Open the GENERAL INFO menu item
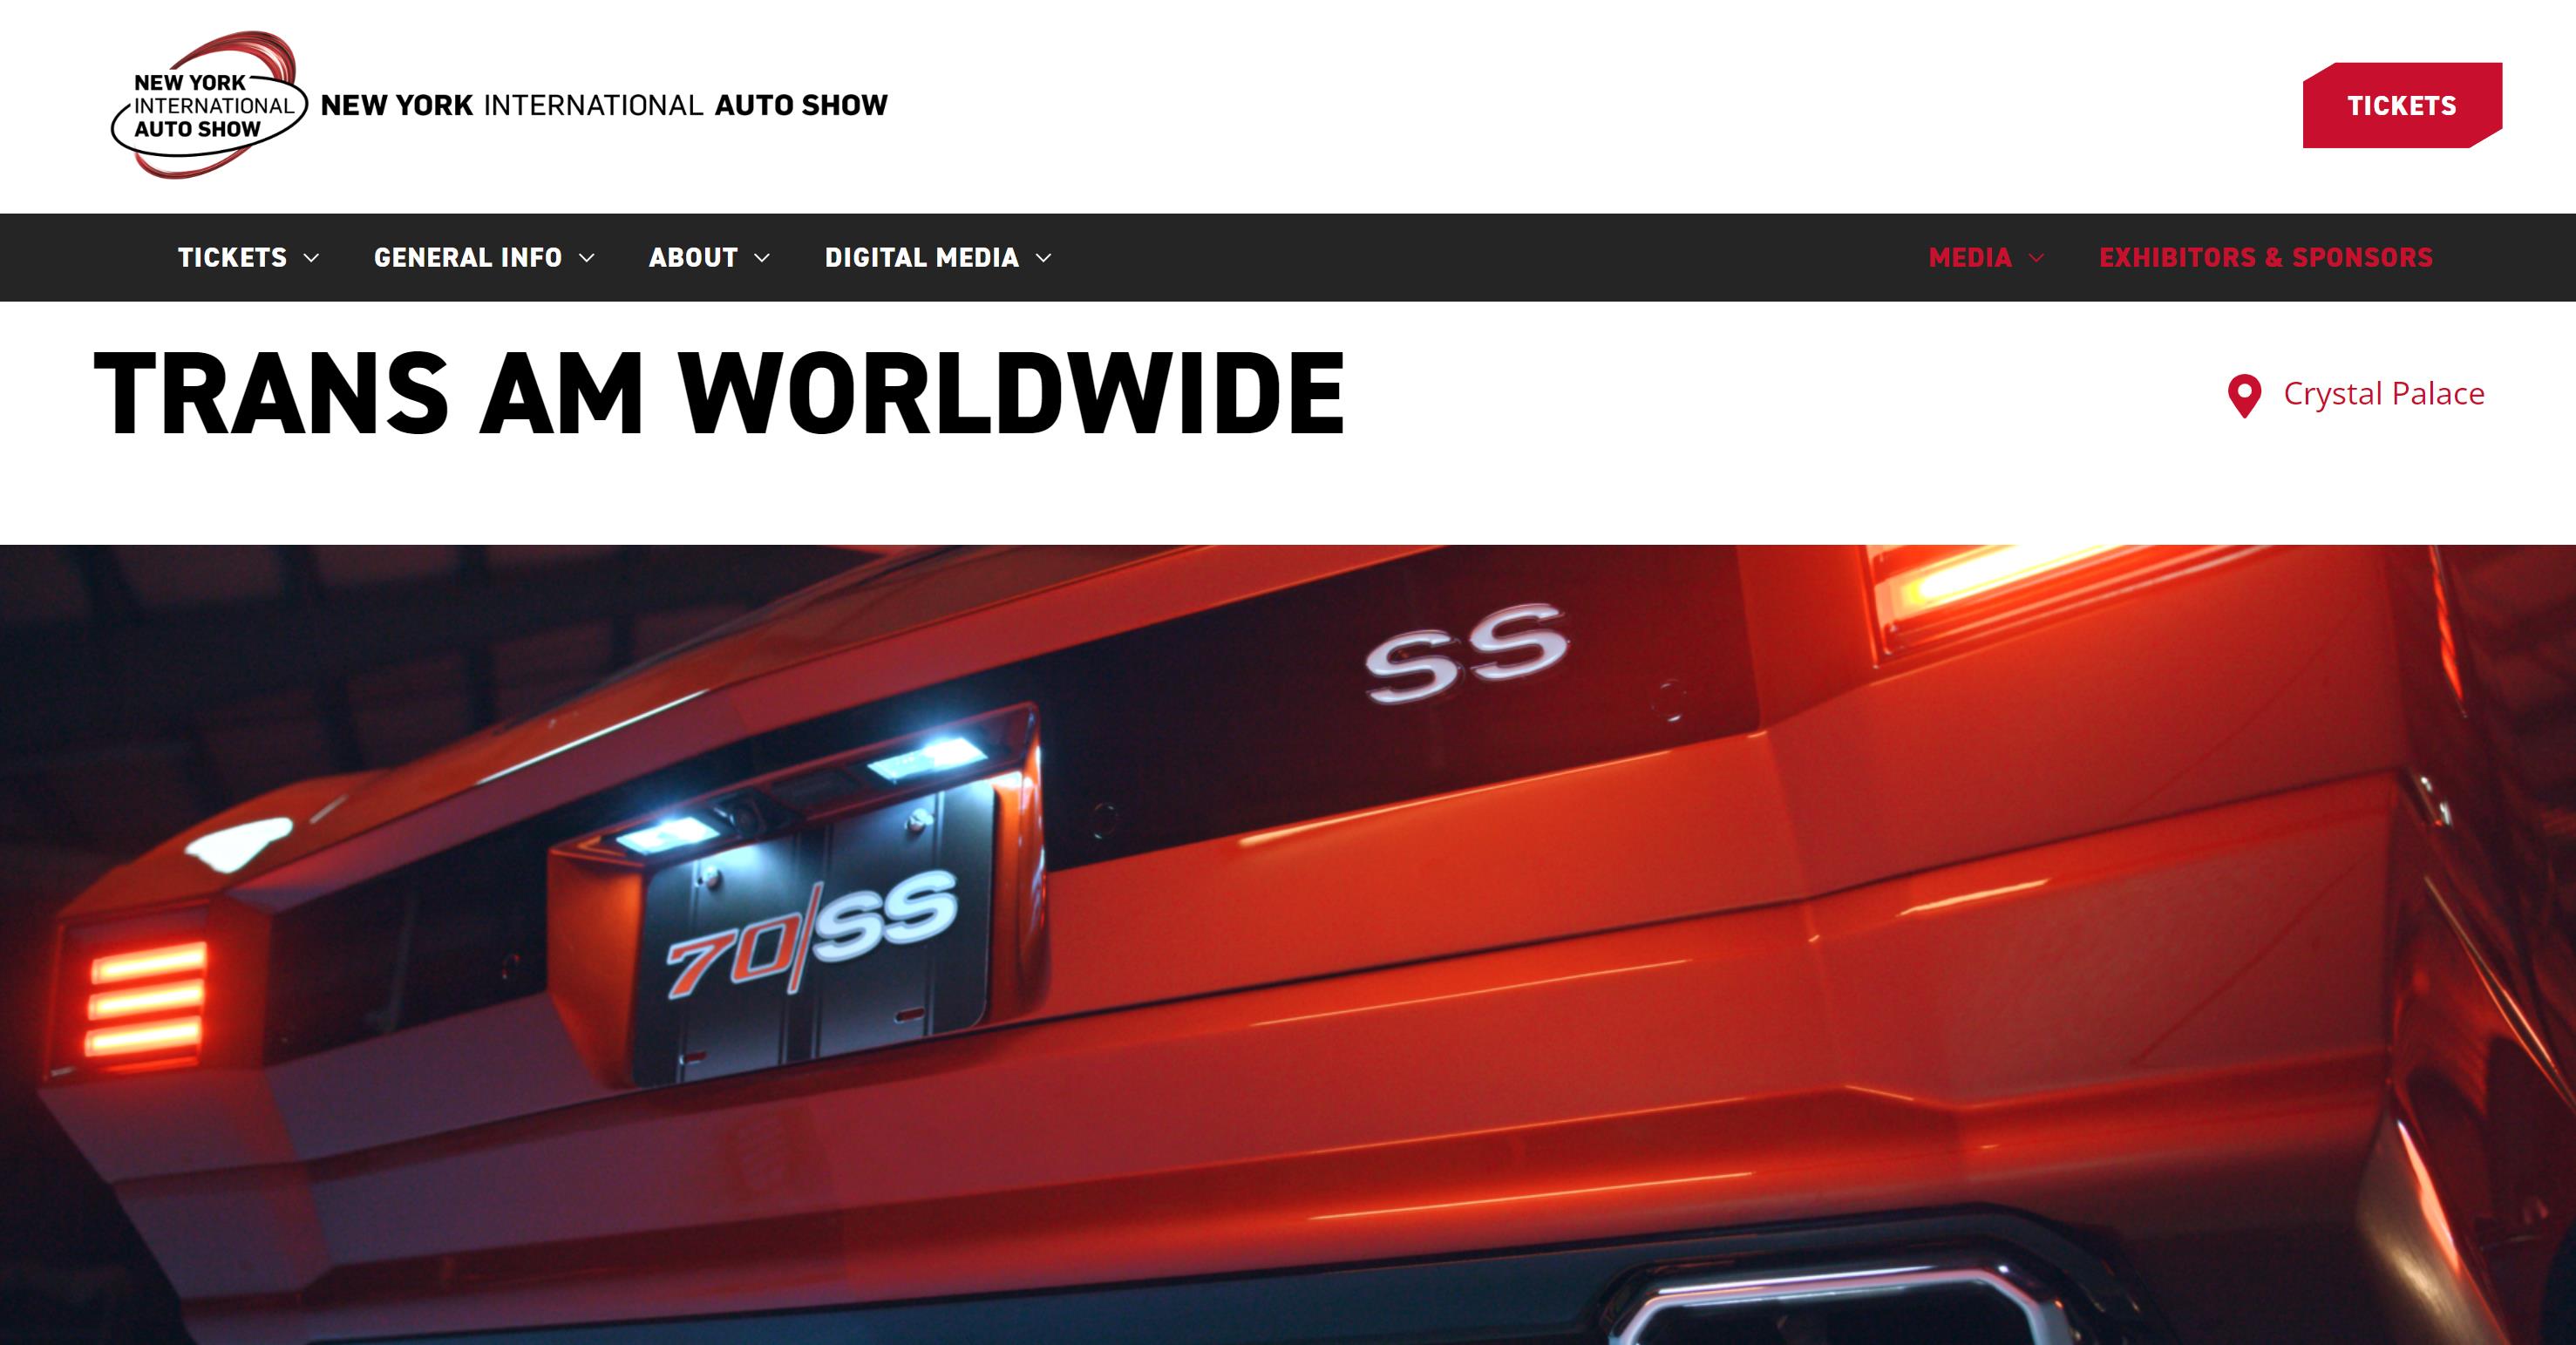 [x=467, y=258]
